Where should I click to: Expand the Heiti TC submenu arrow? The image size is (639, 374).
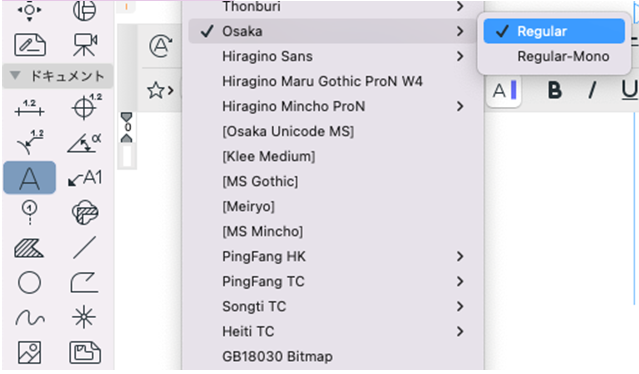point(460,331)
